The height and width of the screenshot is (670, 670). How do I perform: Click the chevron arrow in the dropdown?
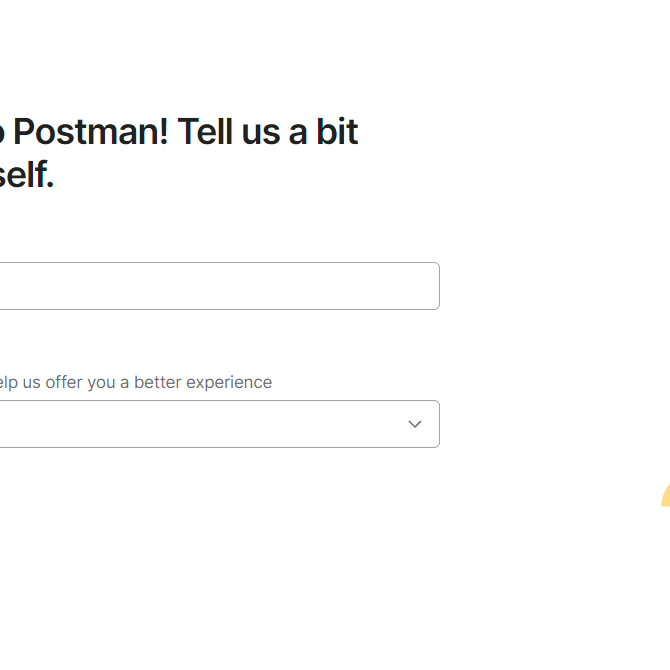[415, 424]
